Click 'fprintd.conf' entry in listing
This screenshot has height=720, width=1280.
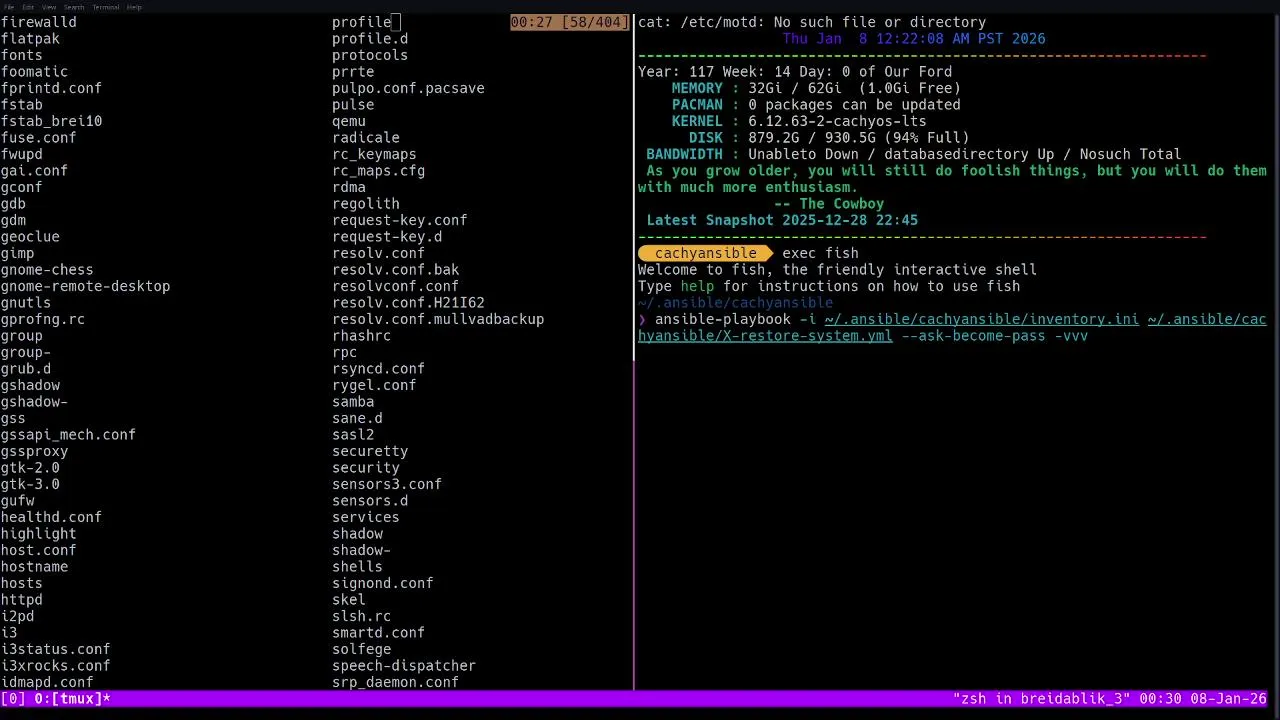pyautogui.click(x=51, y=88)
